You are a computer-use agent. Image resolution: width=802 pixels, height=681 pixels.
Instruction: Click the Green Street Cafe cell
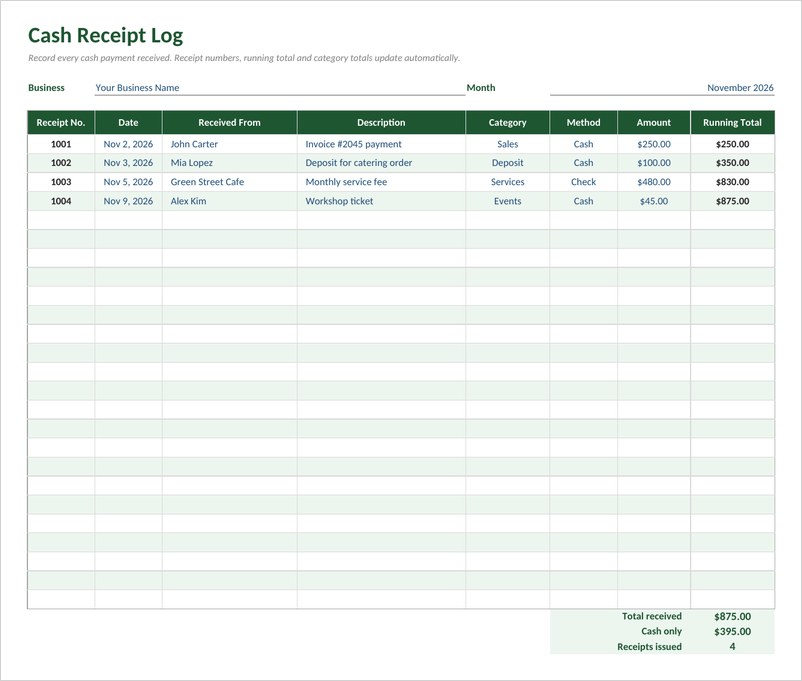click(x=230, y=182)
